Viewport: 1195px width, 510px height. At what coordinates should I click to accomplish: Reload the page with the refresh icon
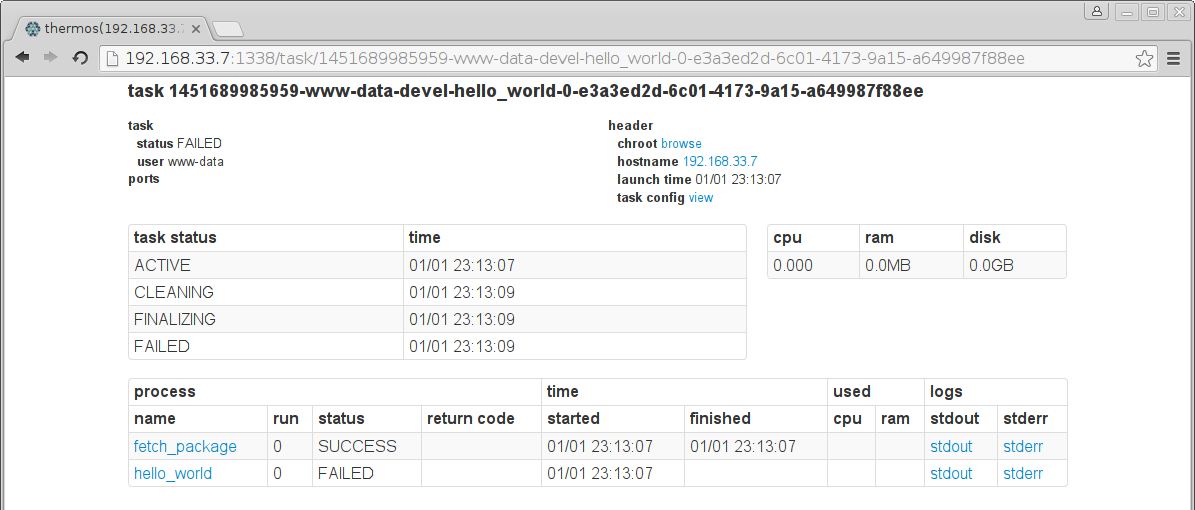(80, 59)
